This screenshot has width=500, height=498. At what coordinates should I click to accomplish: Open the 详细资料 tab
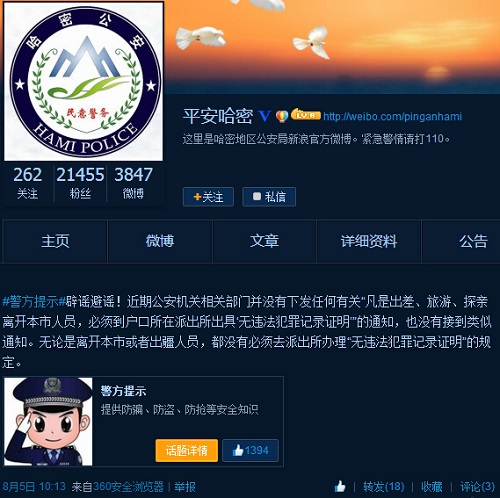point(369,241)
